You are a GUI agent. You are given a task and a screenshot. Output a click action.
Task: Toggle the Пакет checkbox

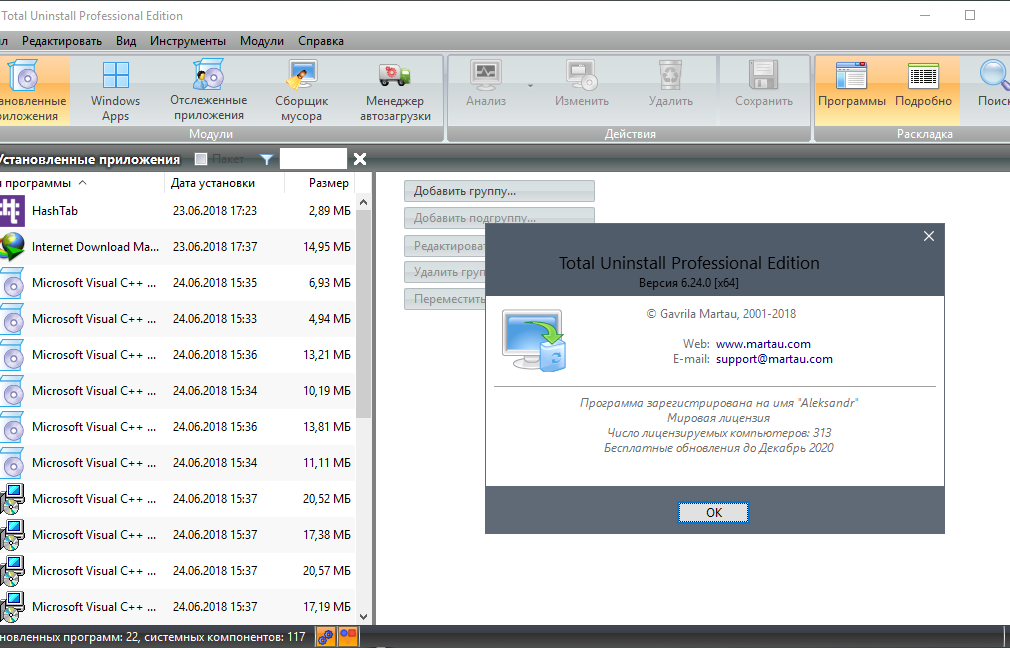[201, 159]
